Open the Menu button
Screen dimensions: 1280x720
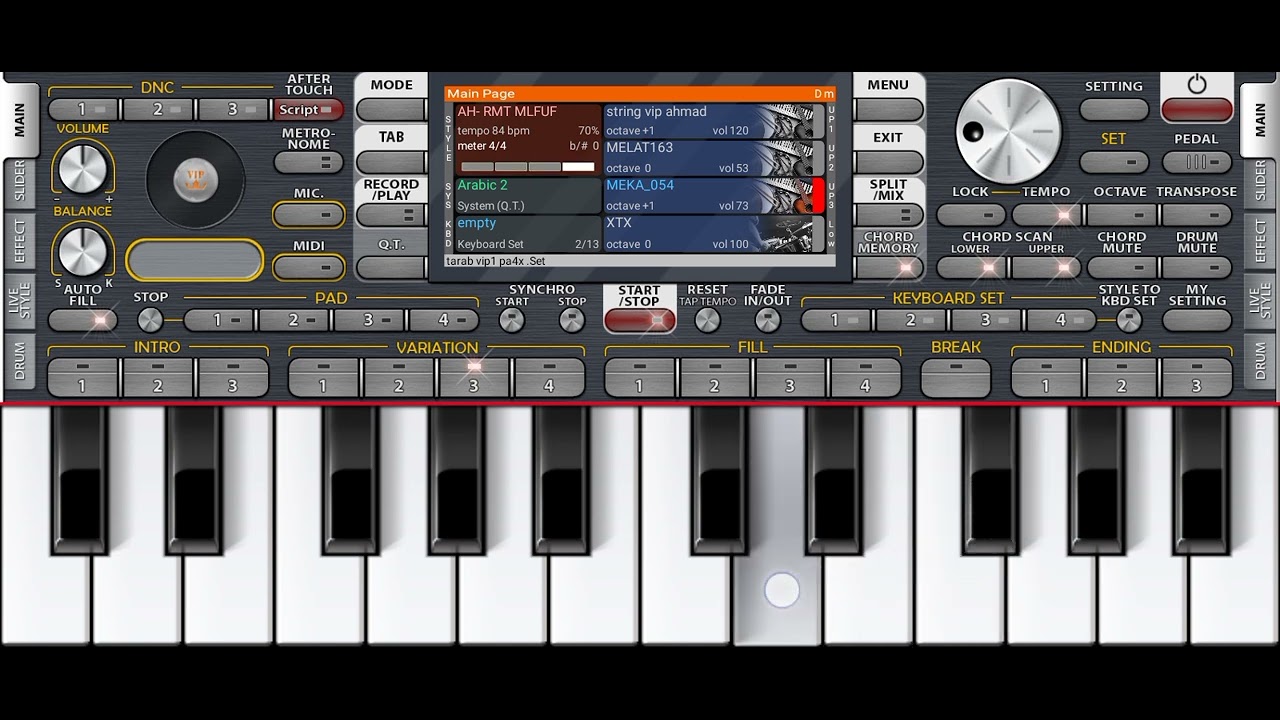888,110
